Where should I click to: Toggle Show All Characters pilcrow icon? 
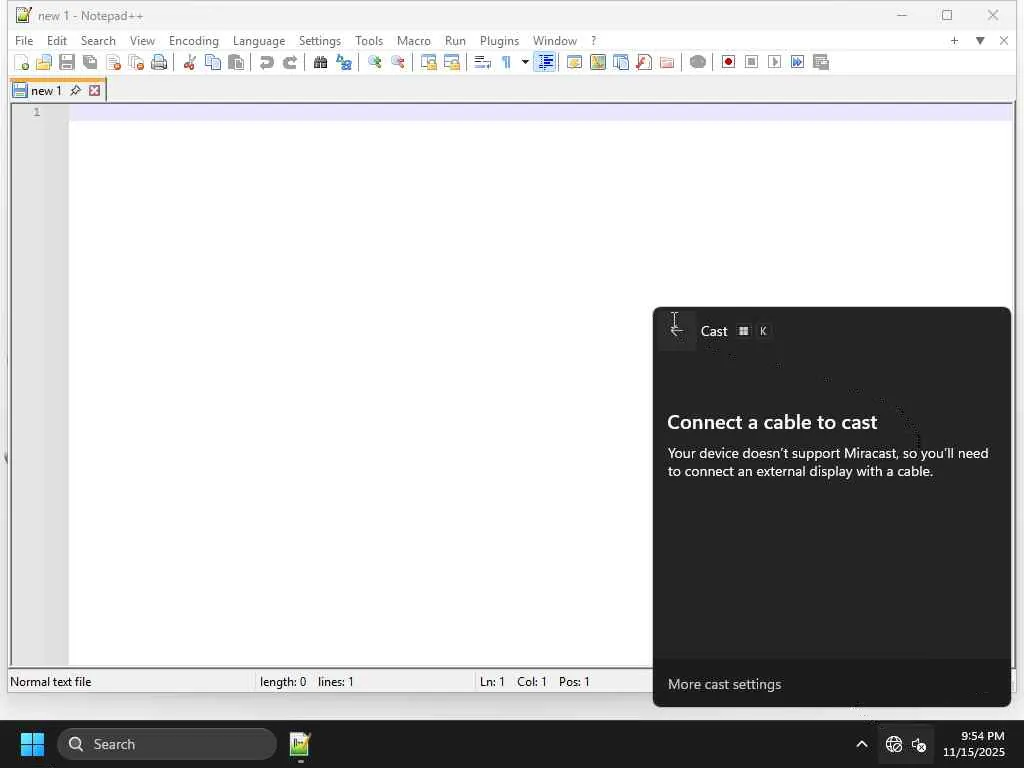tap(506, 62)
